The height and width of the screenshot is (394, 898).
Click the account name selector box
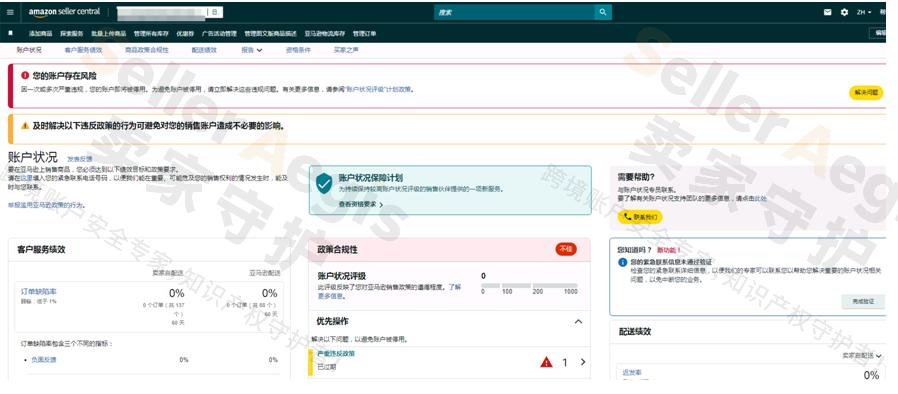coord(170,12)
